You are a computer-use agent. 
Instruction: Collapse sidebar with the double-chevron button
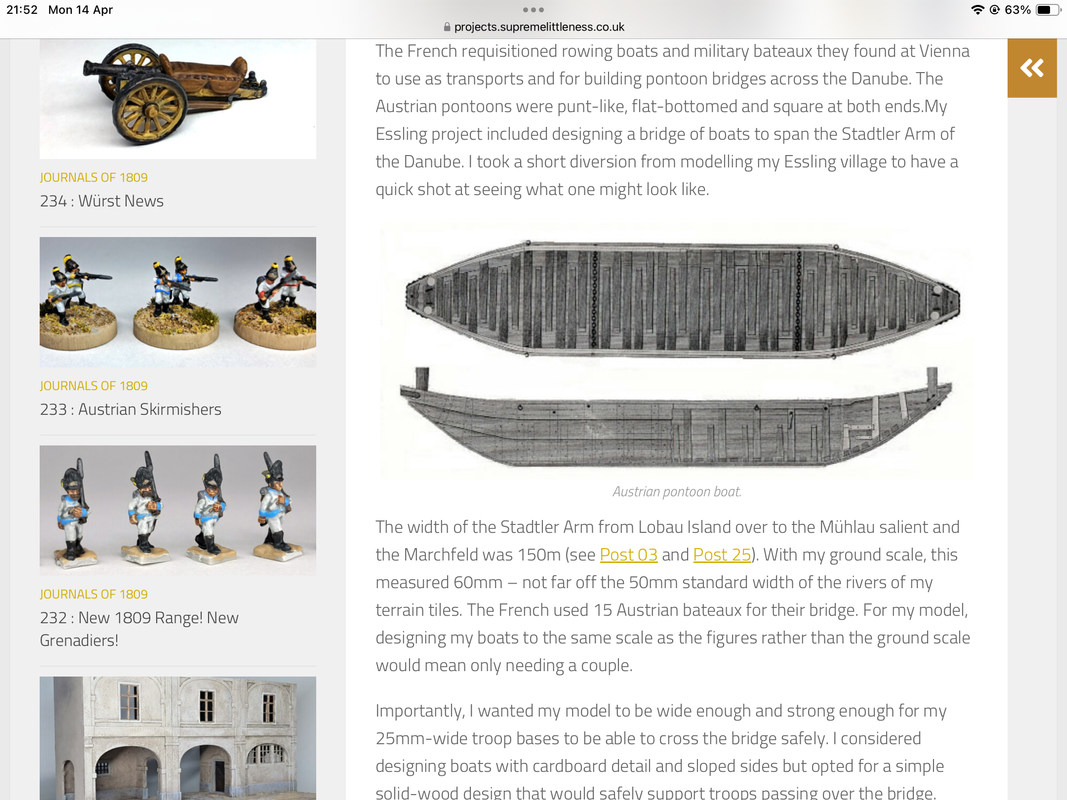click(x=1032, y=68)
